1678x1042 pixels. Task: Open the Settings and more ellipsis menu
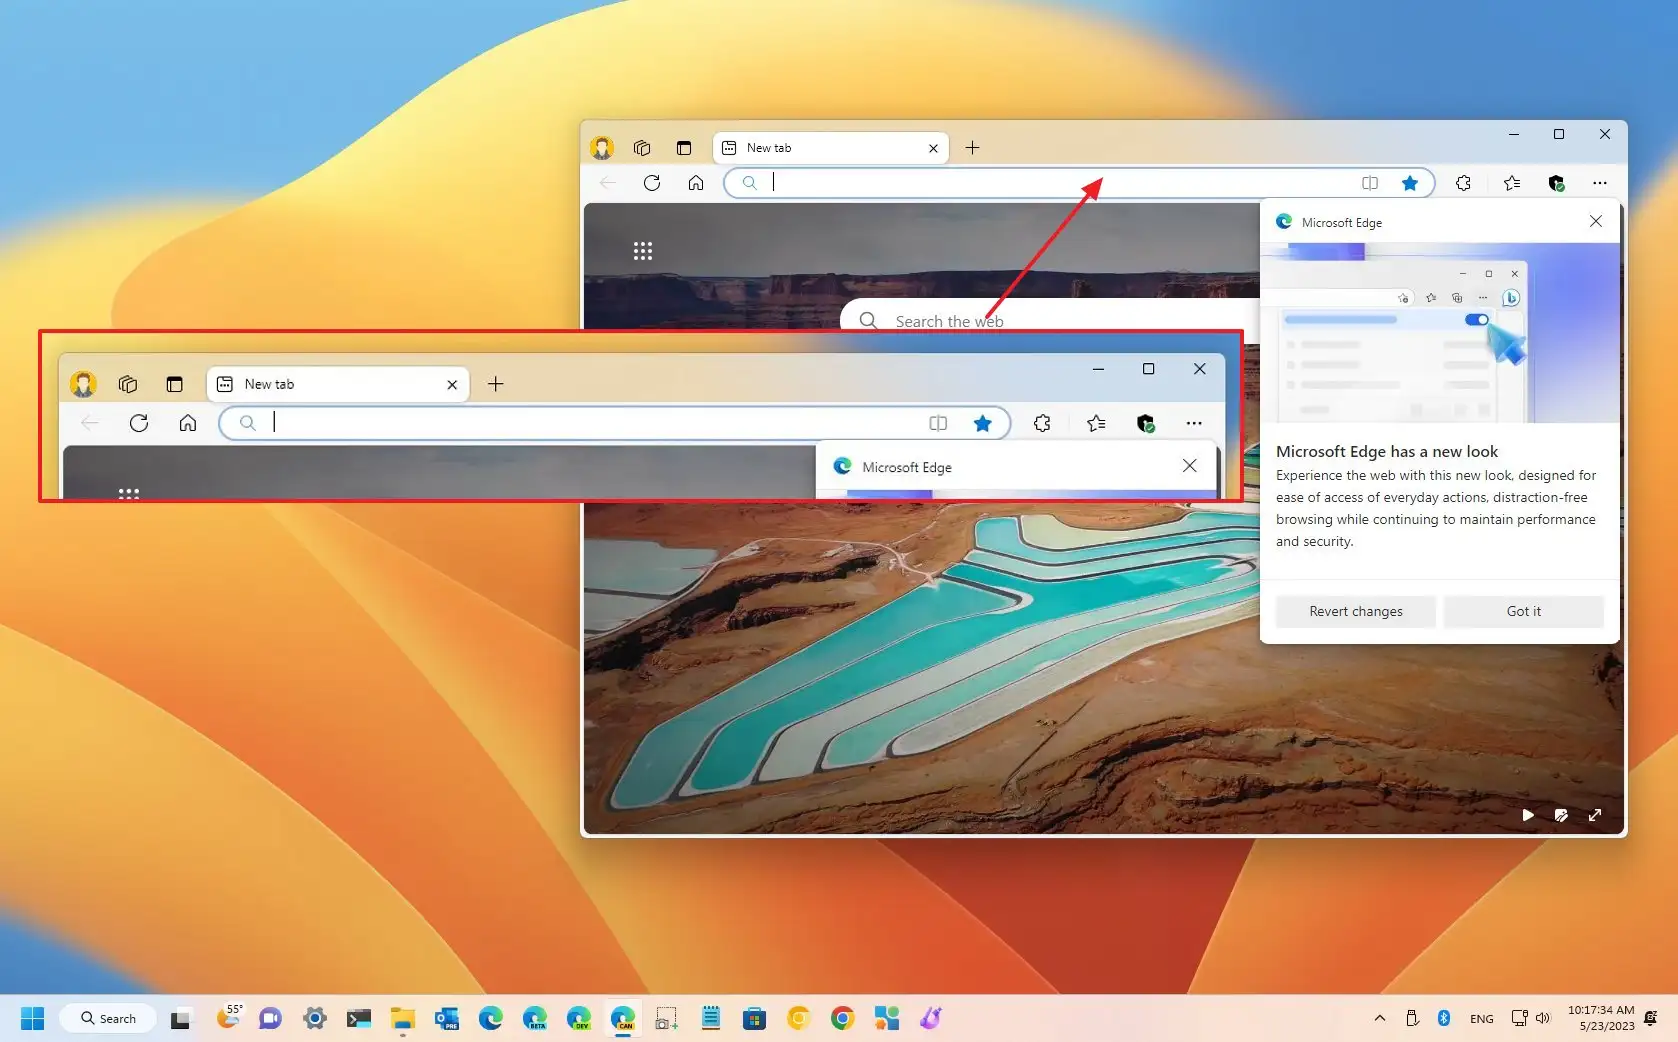1194,423
